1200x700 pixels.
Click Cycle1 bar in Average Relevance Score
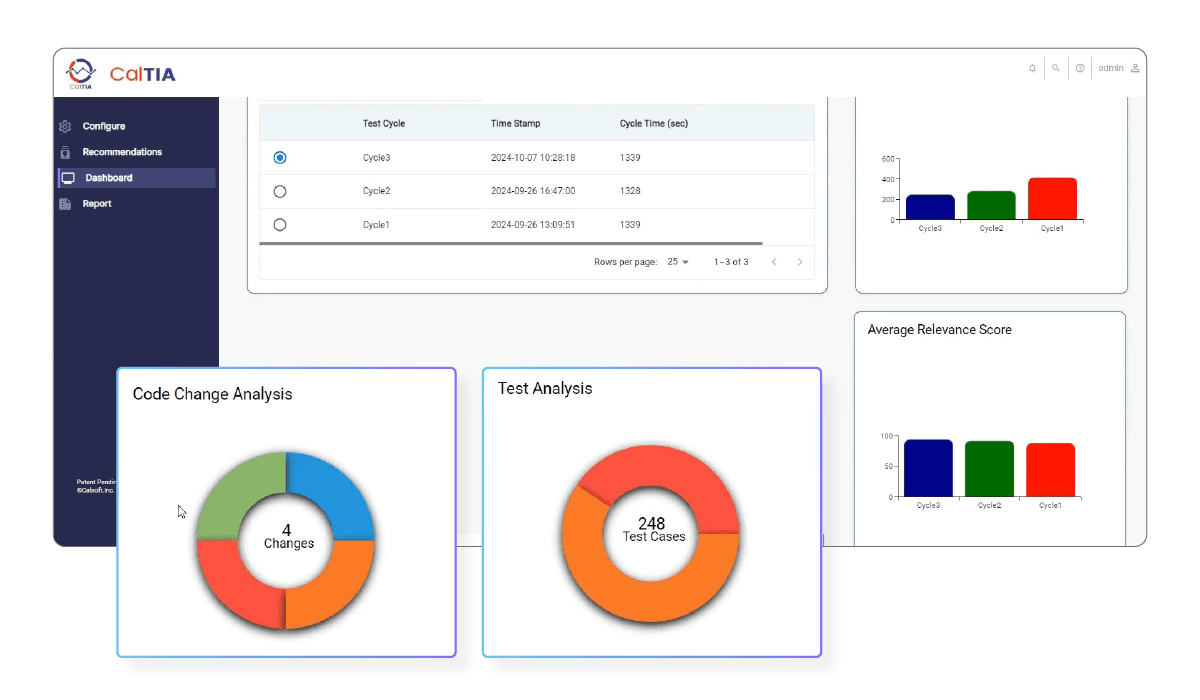pos(1051,470)
